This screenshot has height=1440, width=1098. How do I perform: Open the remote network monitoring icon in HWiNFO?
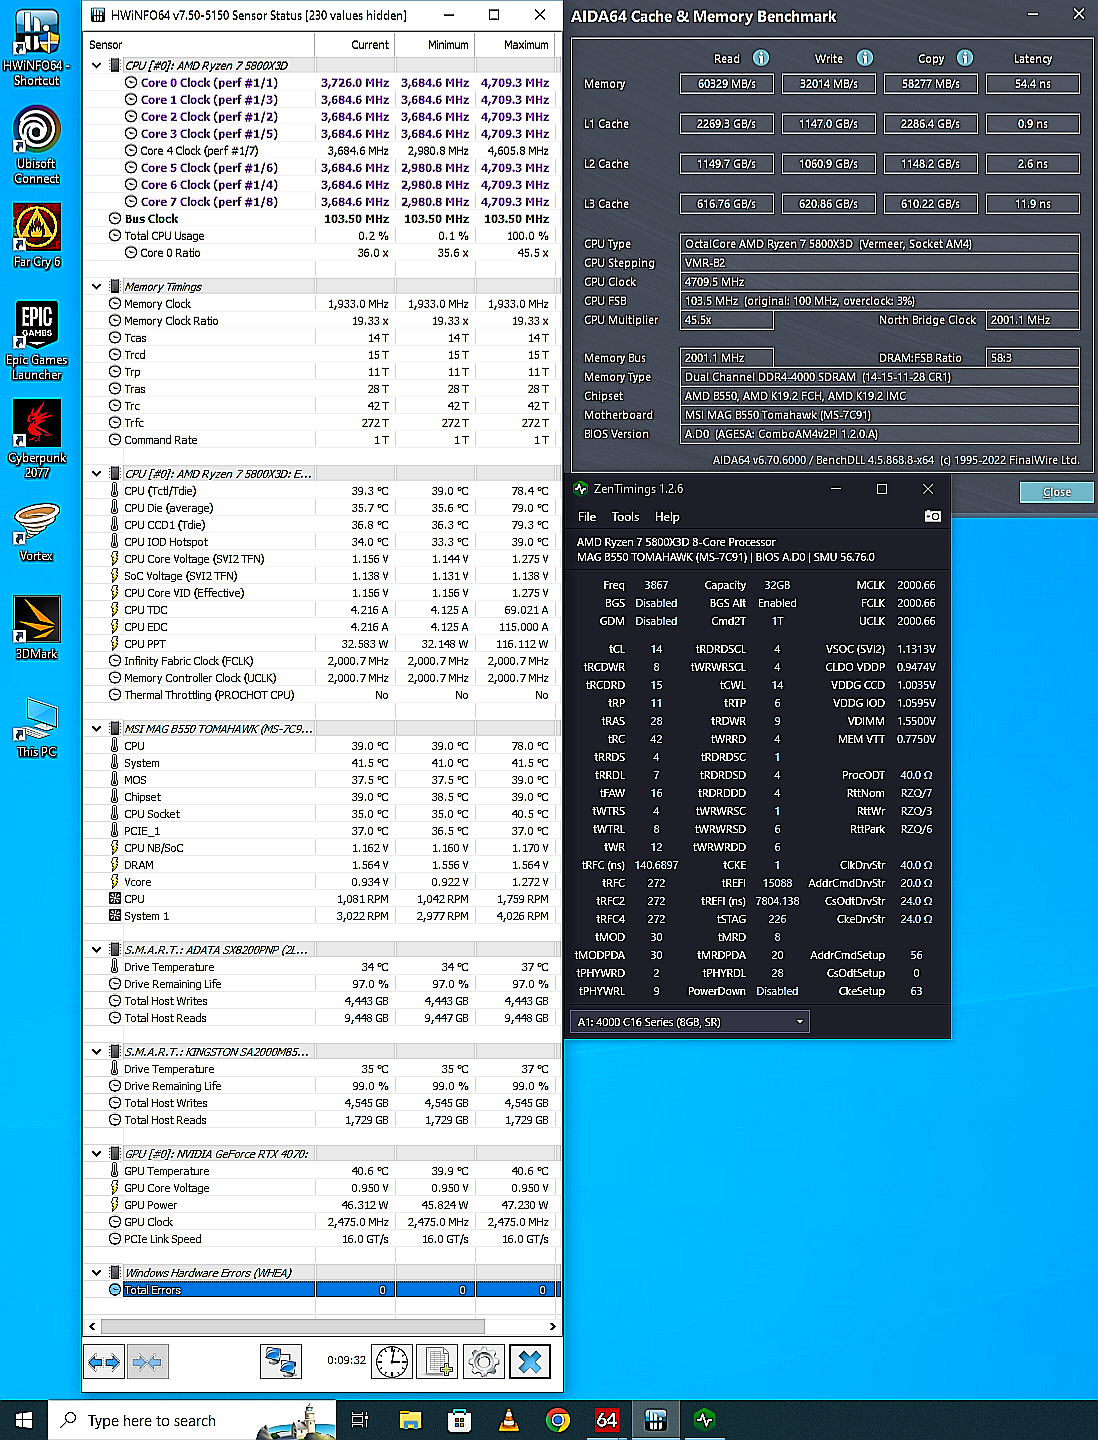281,1362
